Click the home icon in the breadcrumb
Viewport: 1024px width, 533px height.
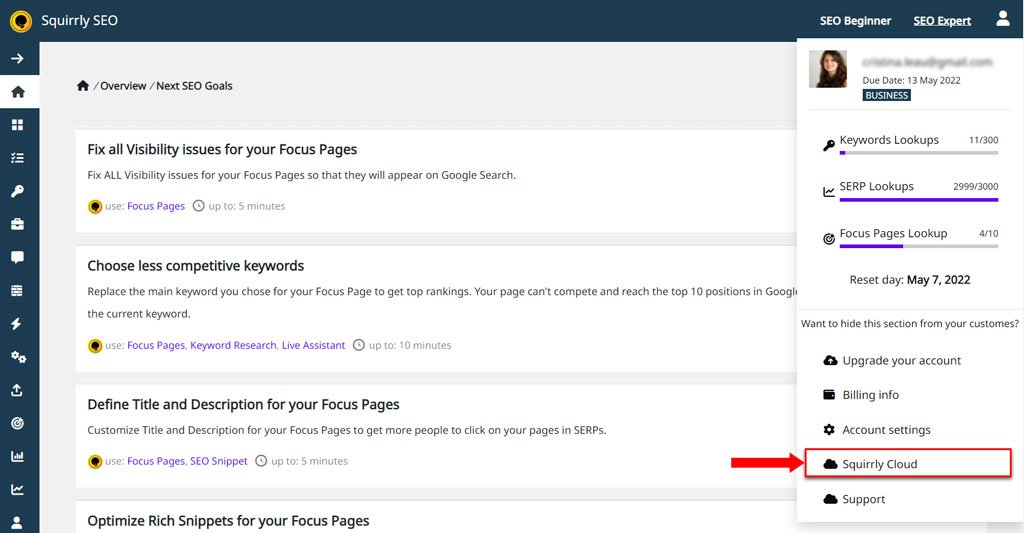tap(83, 86)
